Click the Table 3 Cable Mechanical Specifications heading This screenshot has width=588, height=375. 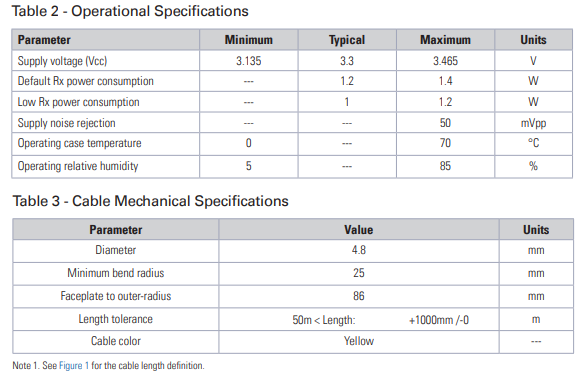point(150,201)
